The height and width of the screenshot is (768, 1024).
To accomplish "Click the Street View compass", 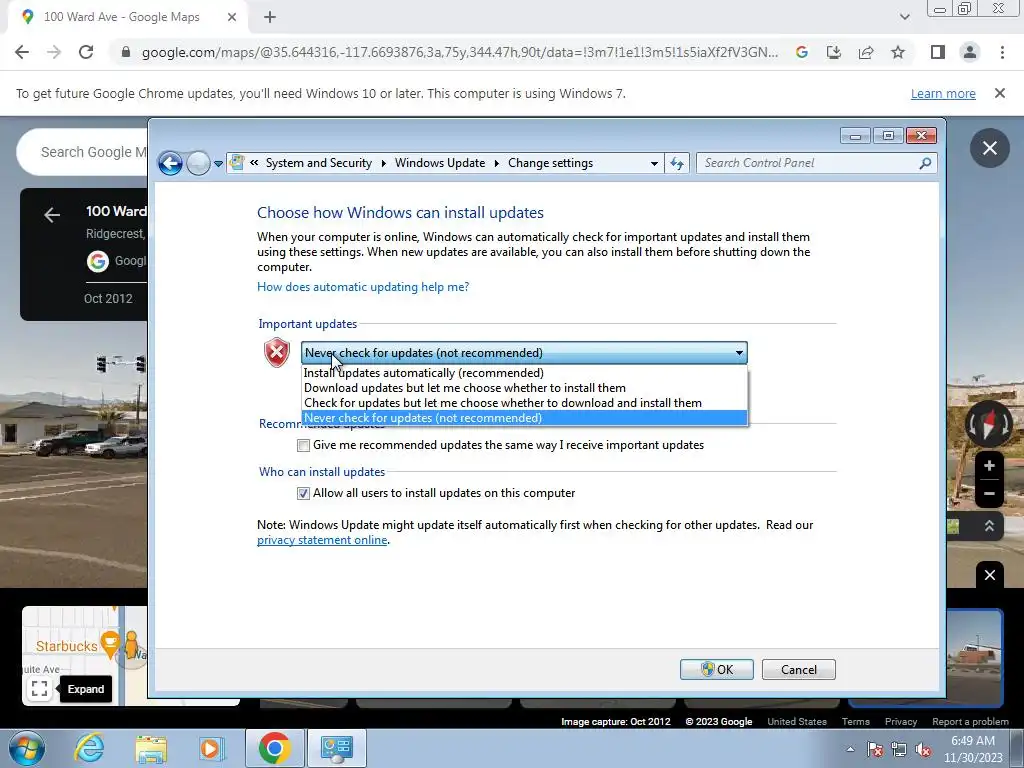I will tap(989, 424).
